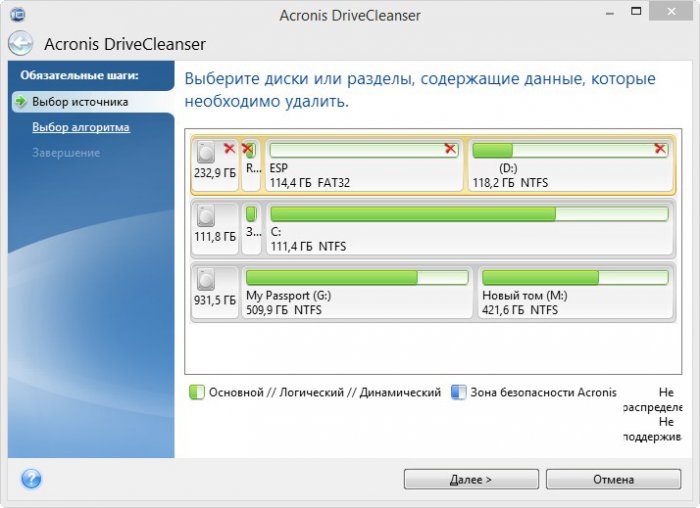This screenshot has height=508, width=700.
Task: Select the 931,5 ГБ disk icon
Action: pyautogui.click(x=207, y=280)
